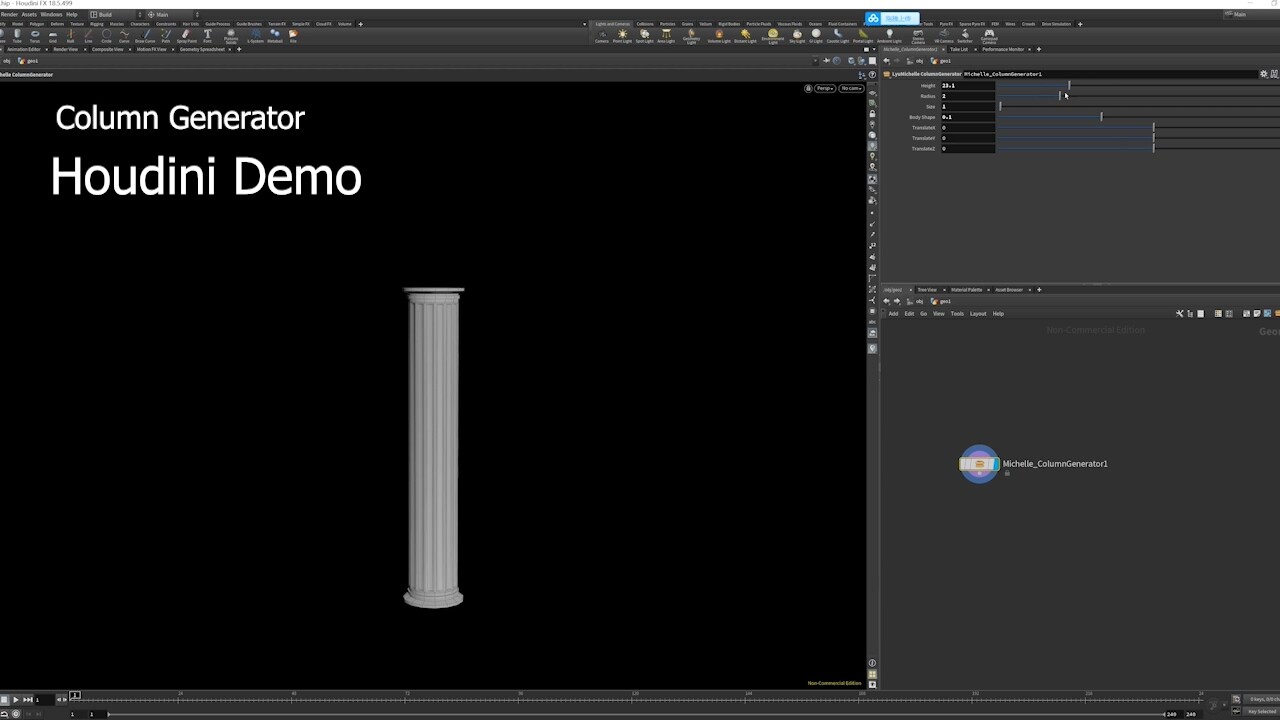Open the Persp viewport view dropdown
This screenshot has height=720, width=1280.
[x=824, y=88]
